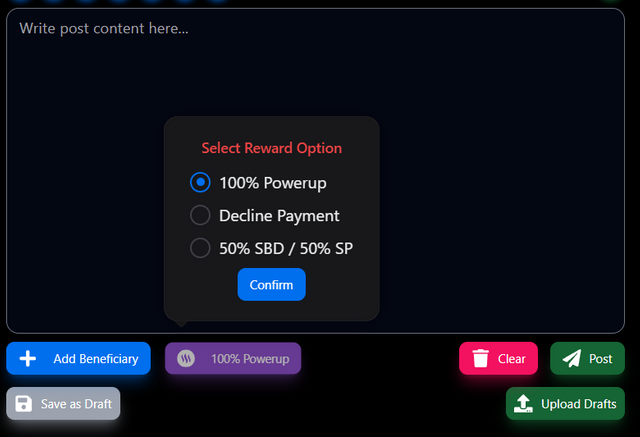This screenshot has height=437, width=640.
Task: Clear the post using the Clear button
Action: [x=498, y=359]
